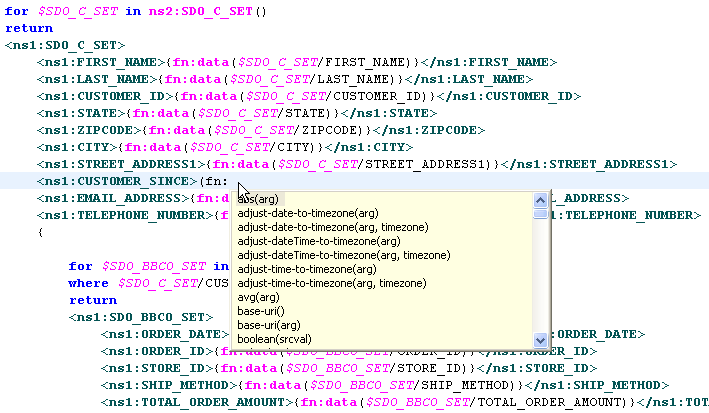Click the top-level return keyword

click(x=29, y=28)
